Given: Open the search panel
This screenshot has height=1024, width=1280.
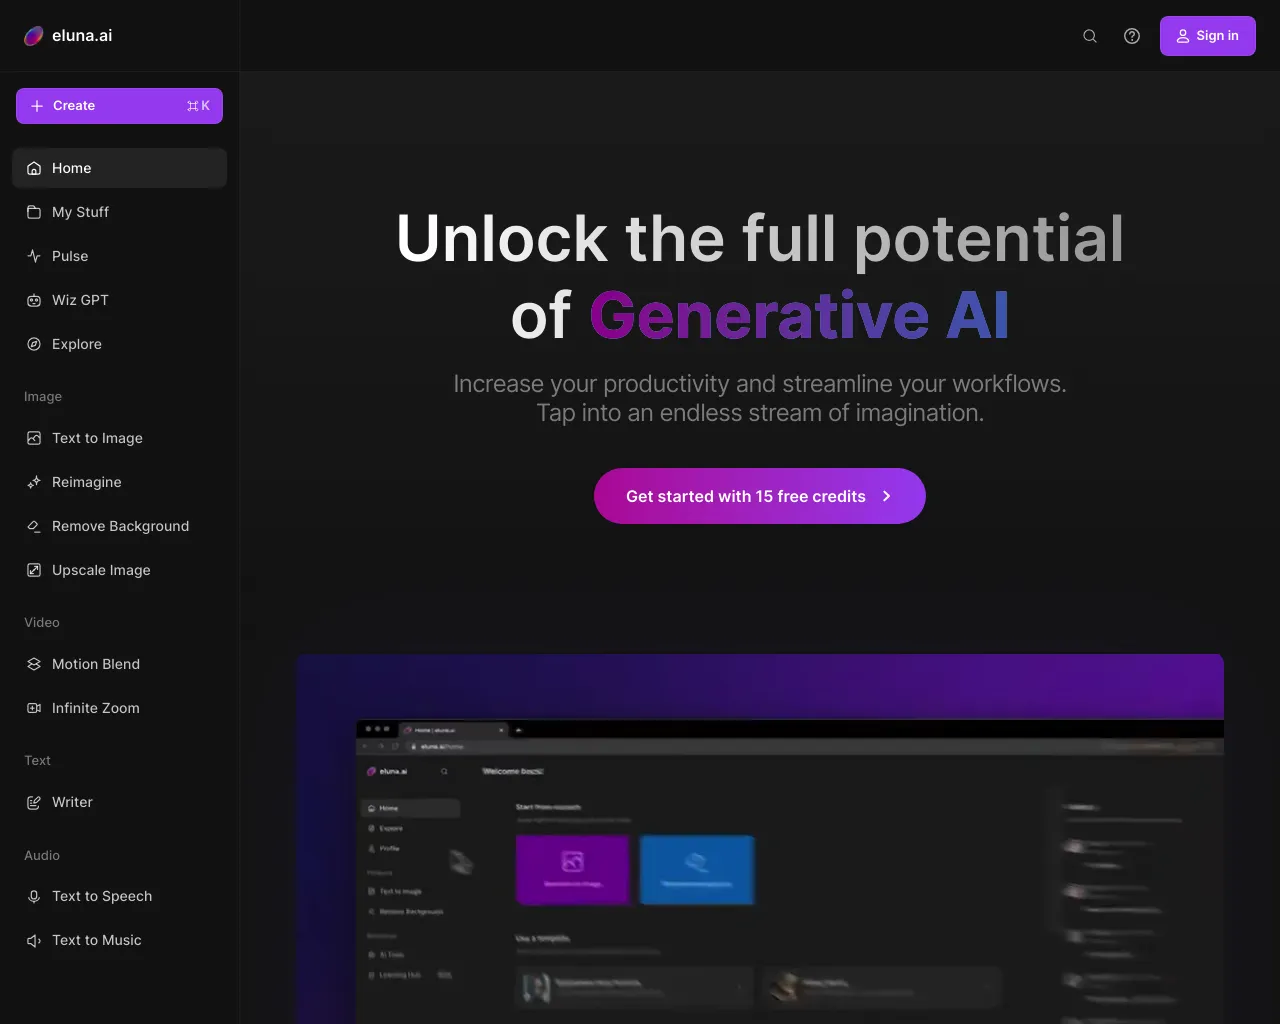Looking at the screenshot, I should [x=1089, y=35].
